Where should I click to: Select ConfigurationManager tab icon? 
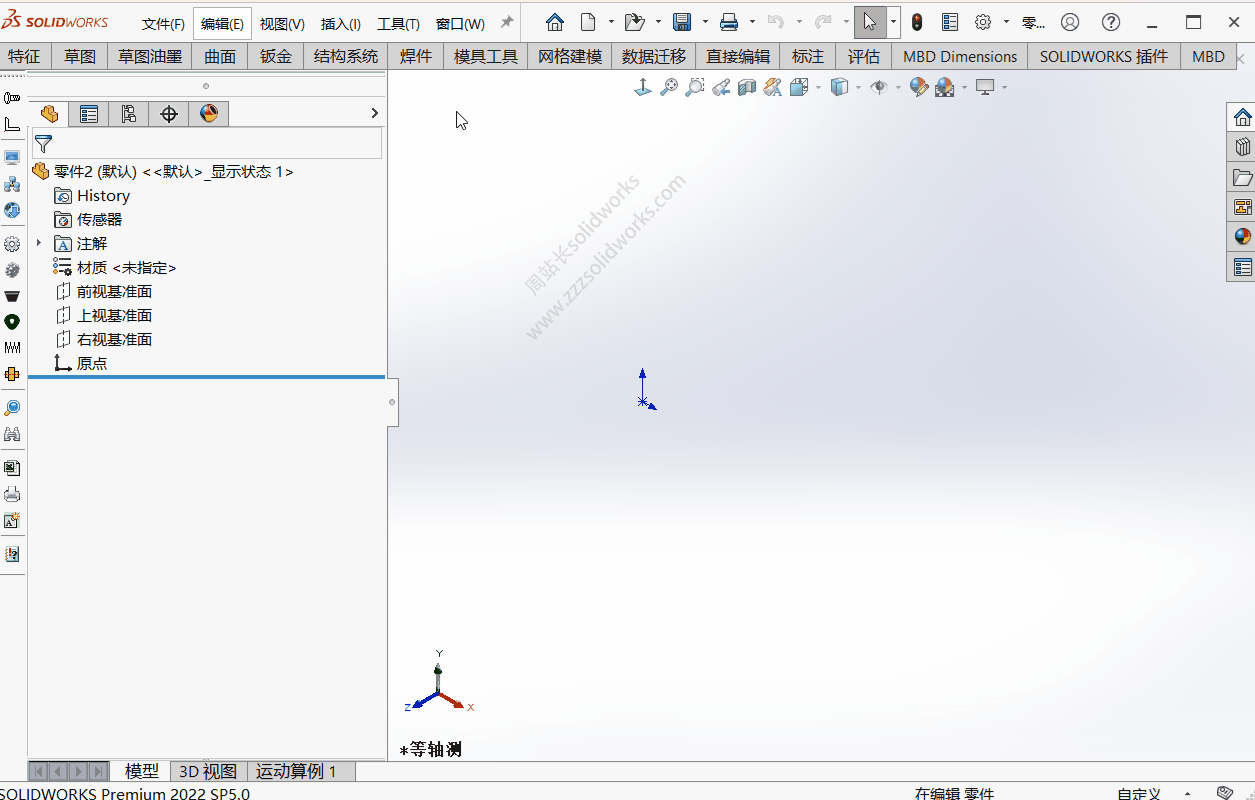[129, 114]
